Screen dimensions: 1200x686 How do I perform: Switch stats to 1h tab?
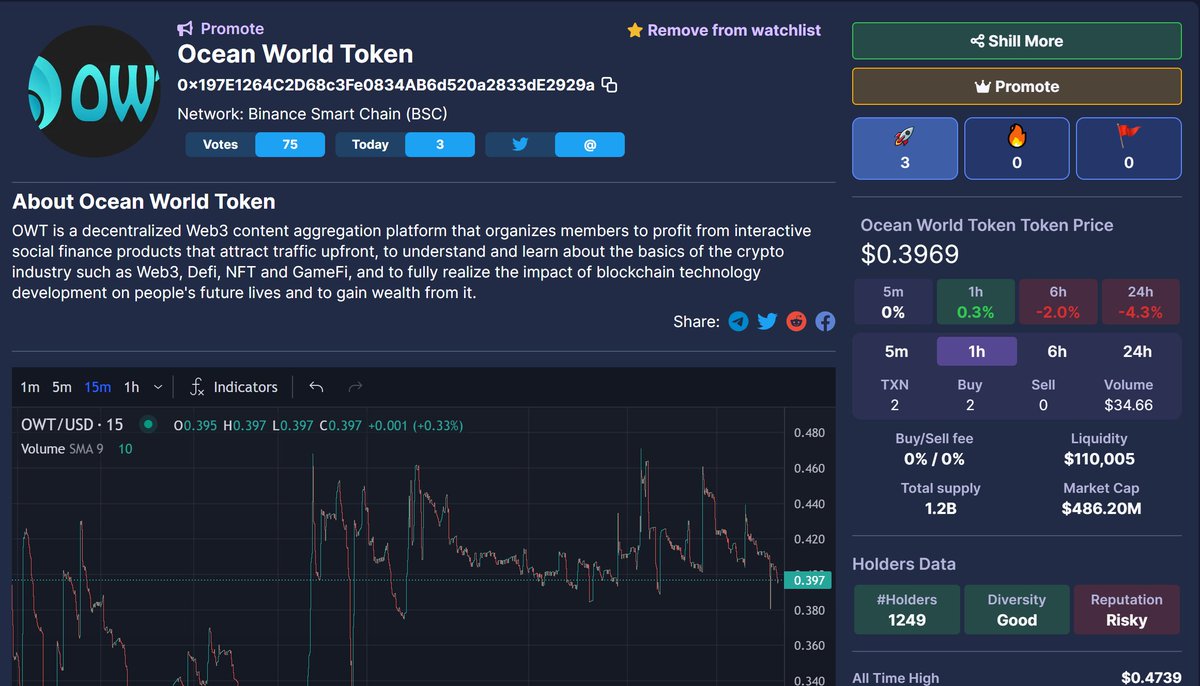click(977, 351)
